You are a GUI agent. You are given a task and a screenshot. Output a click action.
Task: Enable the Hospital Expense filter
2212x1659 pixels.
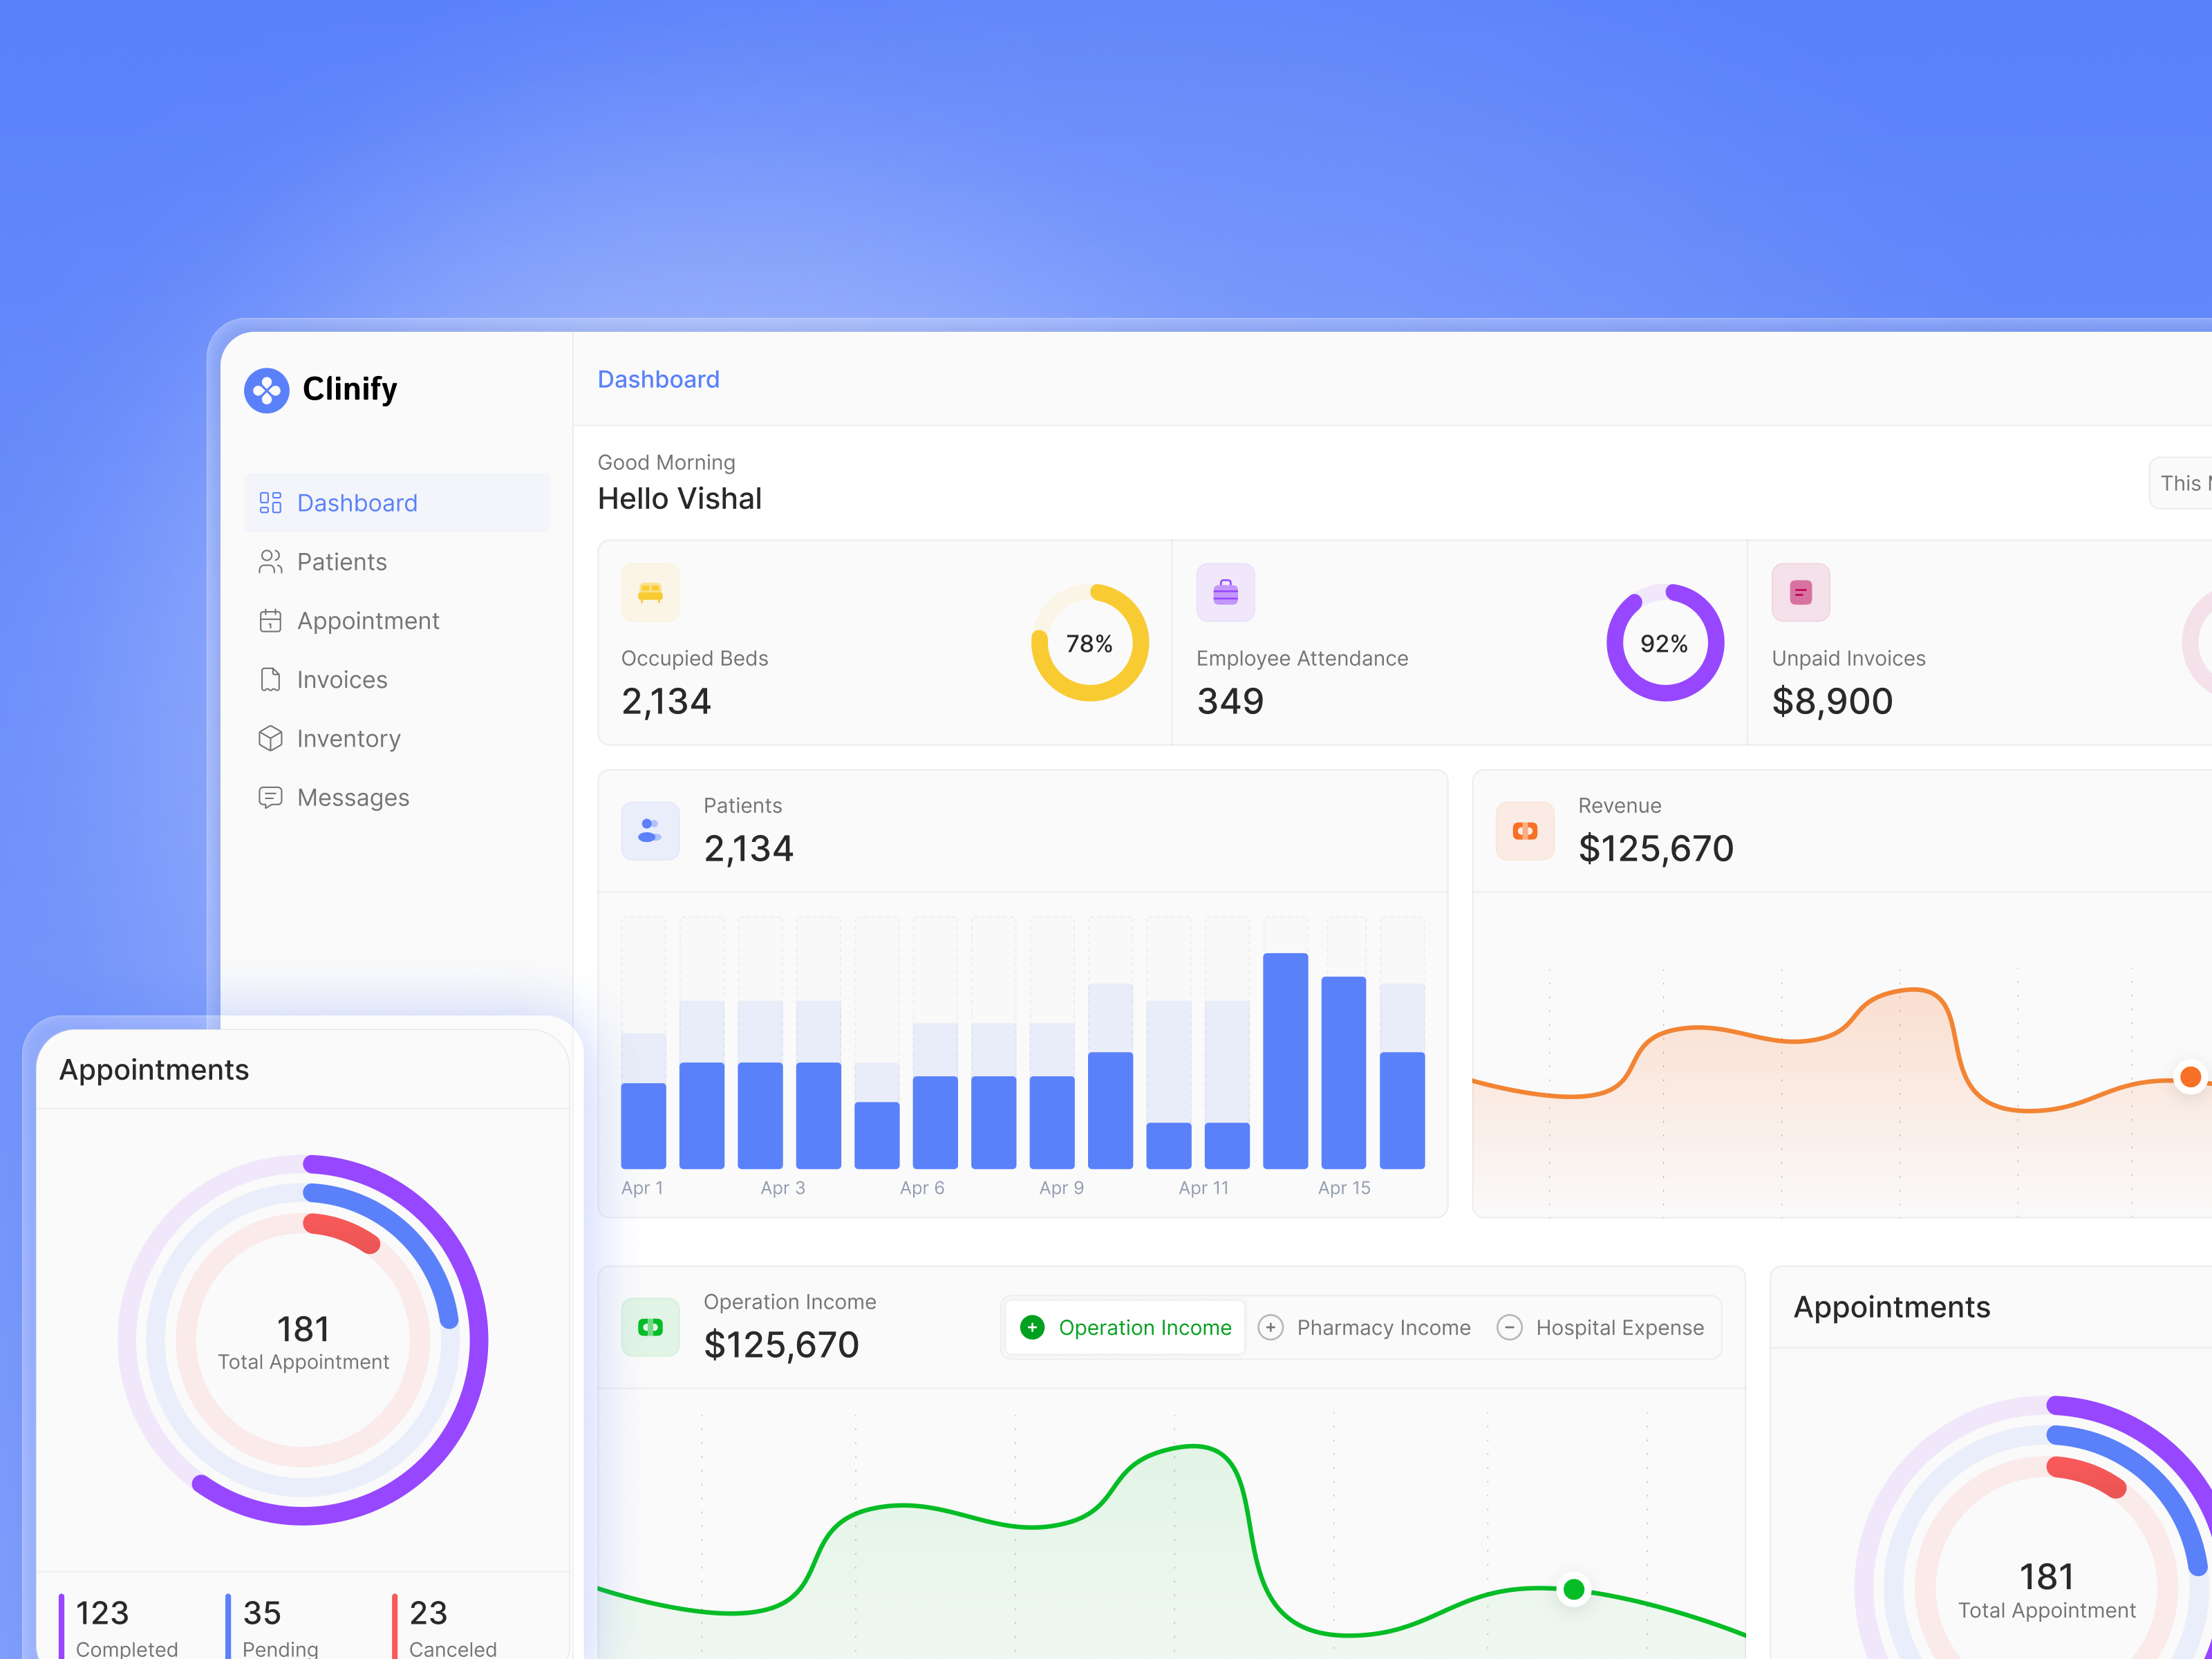click(1602, 1327)
